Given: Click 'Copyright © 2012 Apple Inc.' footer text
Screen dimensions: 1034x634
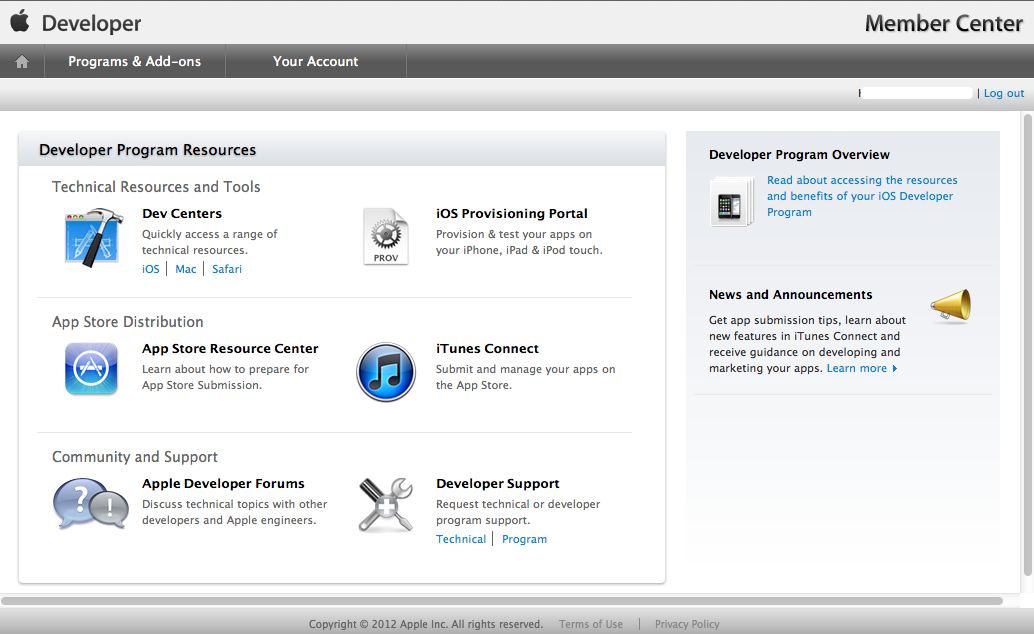Looking at the screenshot, I should pos(425,624).
